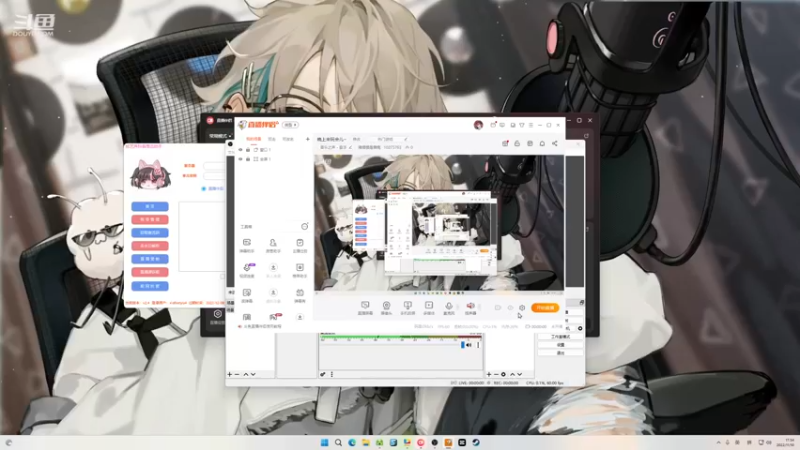Open the calendar-like toolbox tool in first row
800x450 pixels.
click(x=300, y=245)
